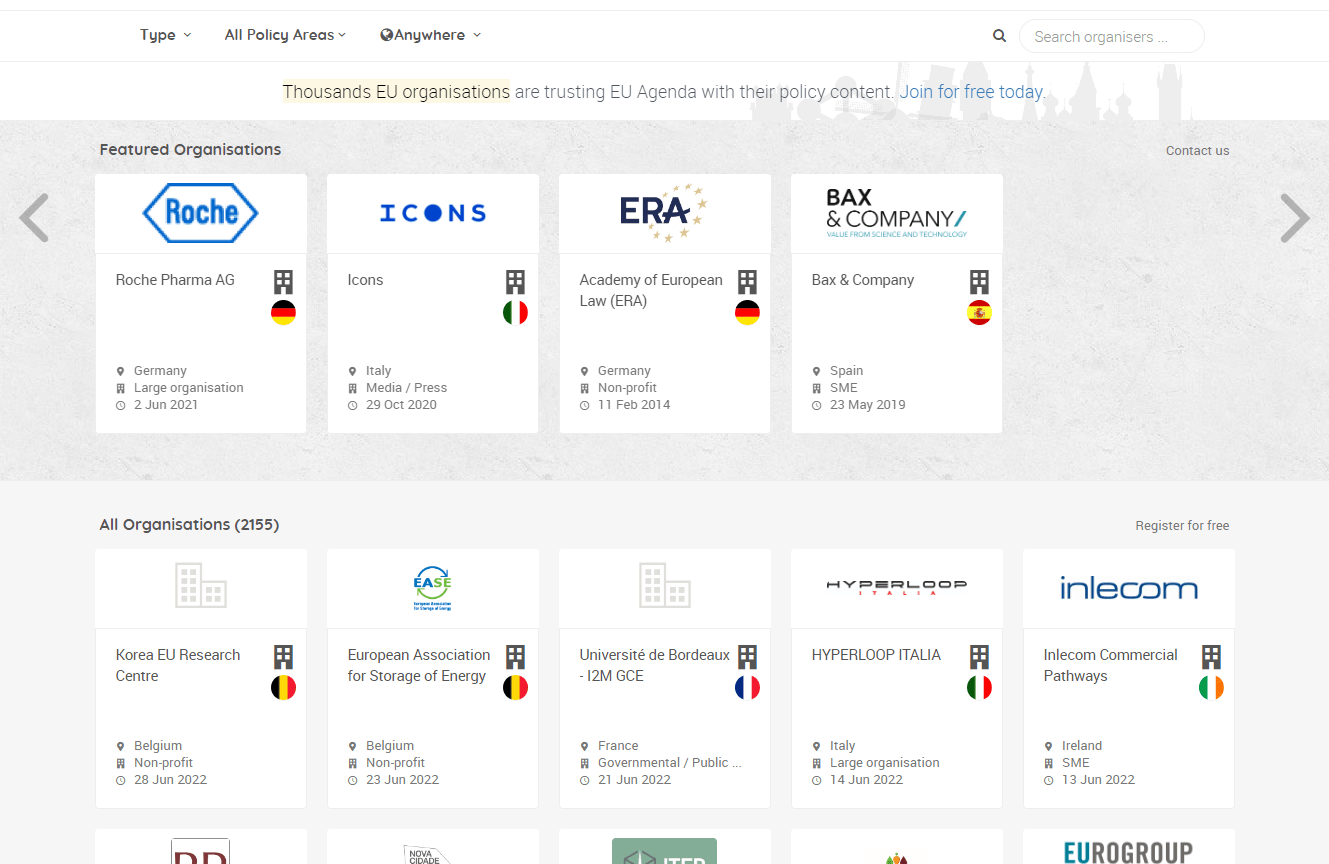Image resolution: width=1329 pixels, height=864 pixels.
Task: Focus the Search organisers input field
Action: click(x=1111, y=37)
